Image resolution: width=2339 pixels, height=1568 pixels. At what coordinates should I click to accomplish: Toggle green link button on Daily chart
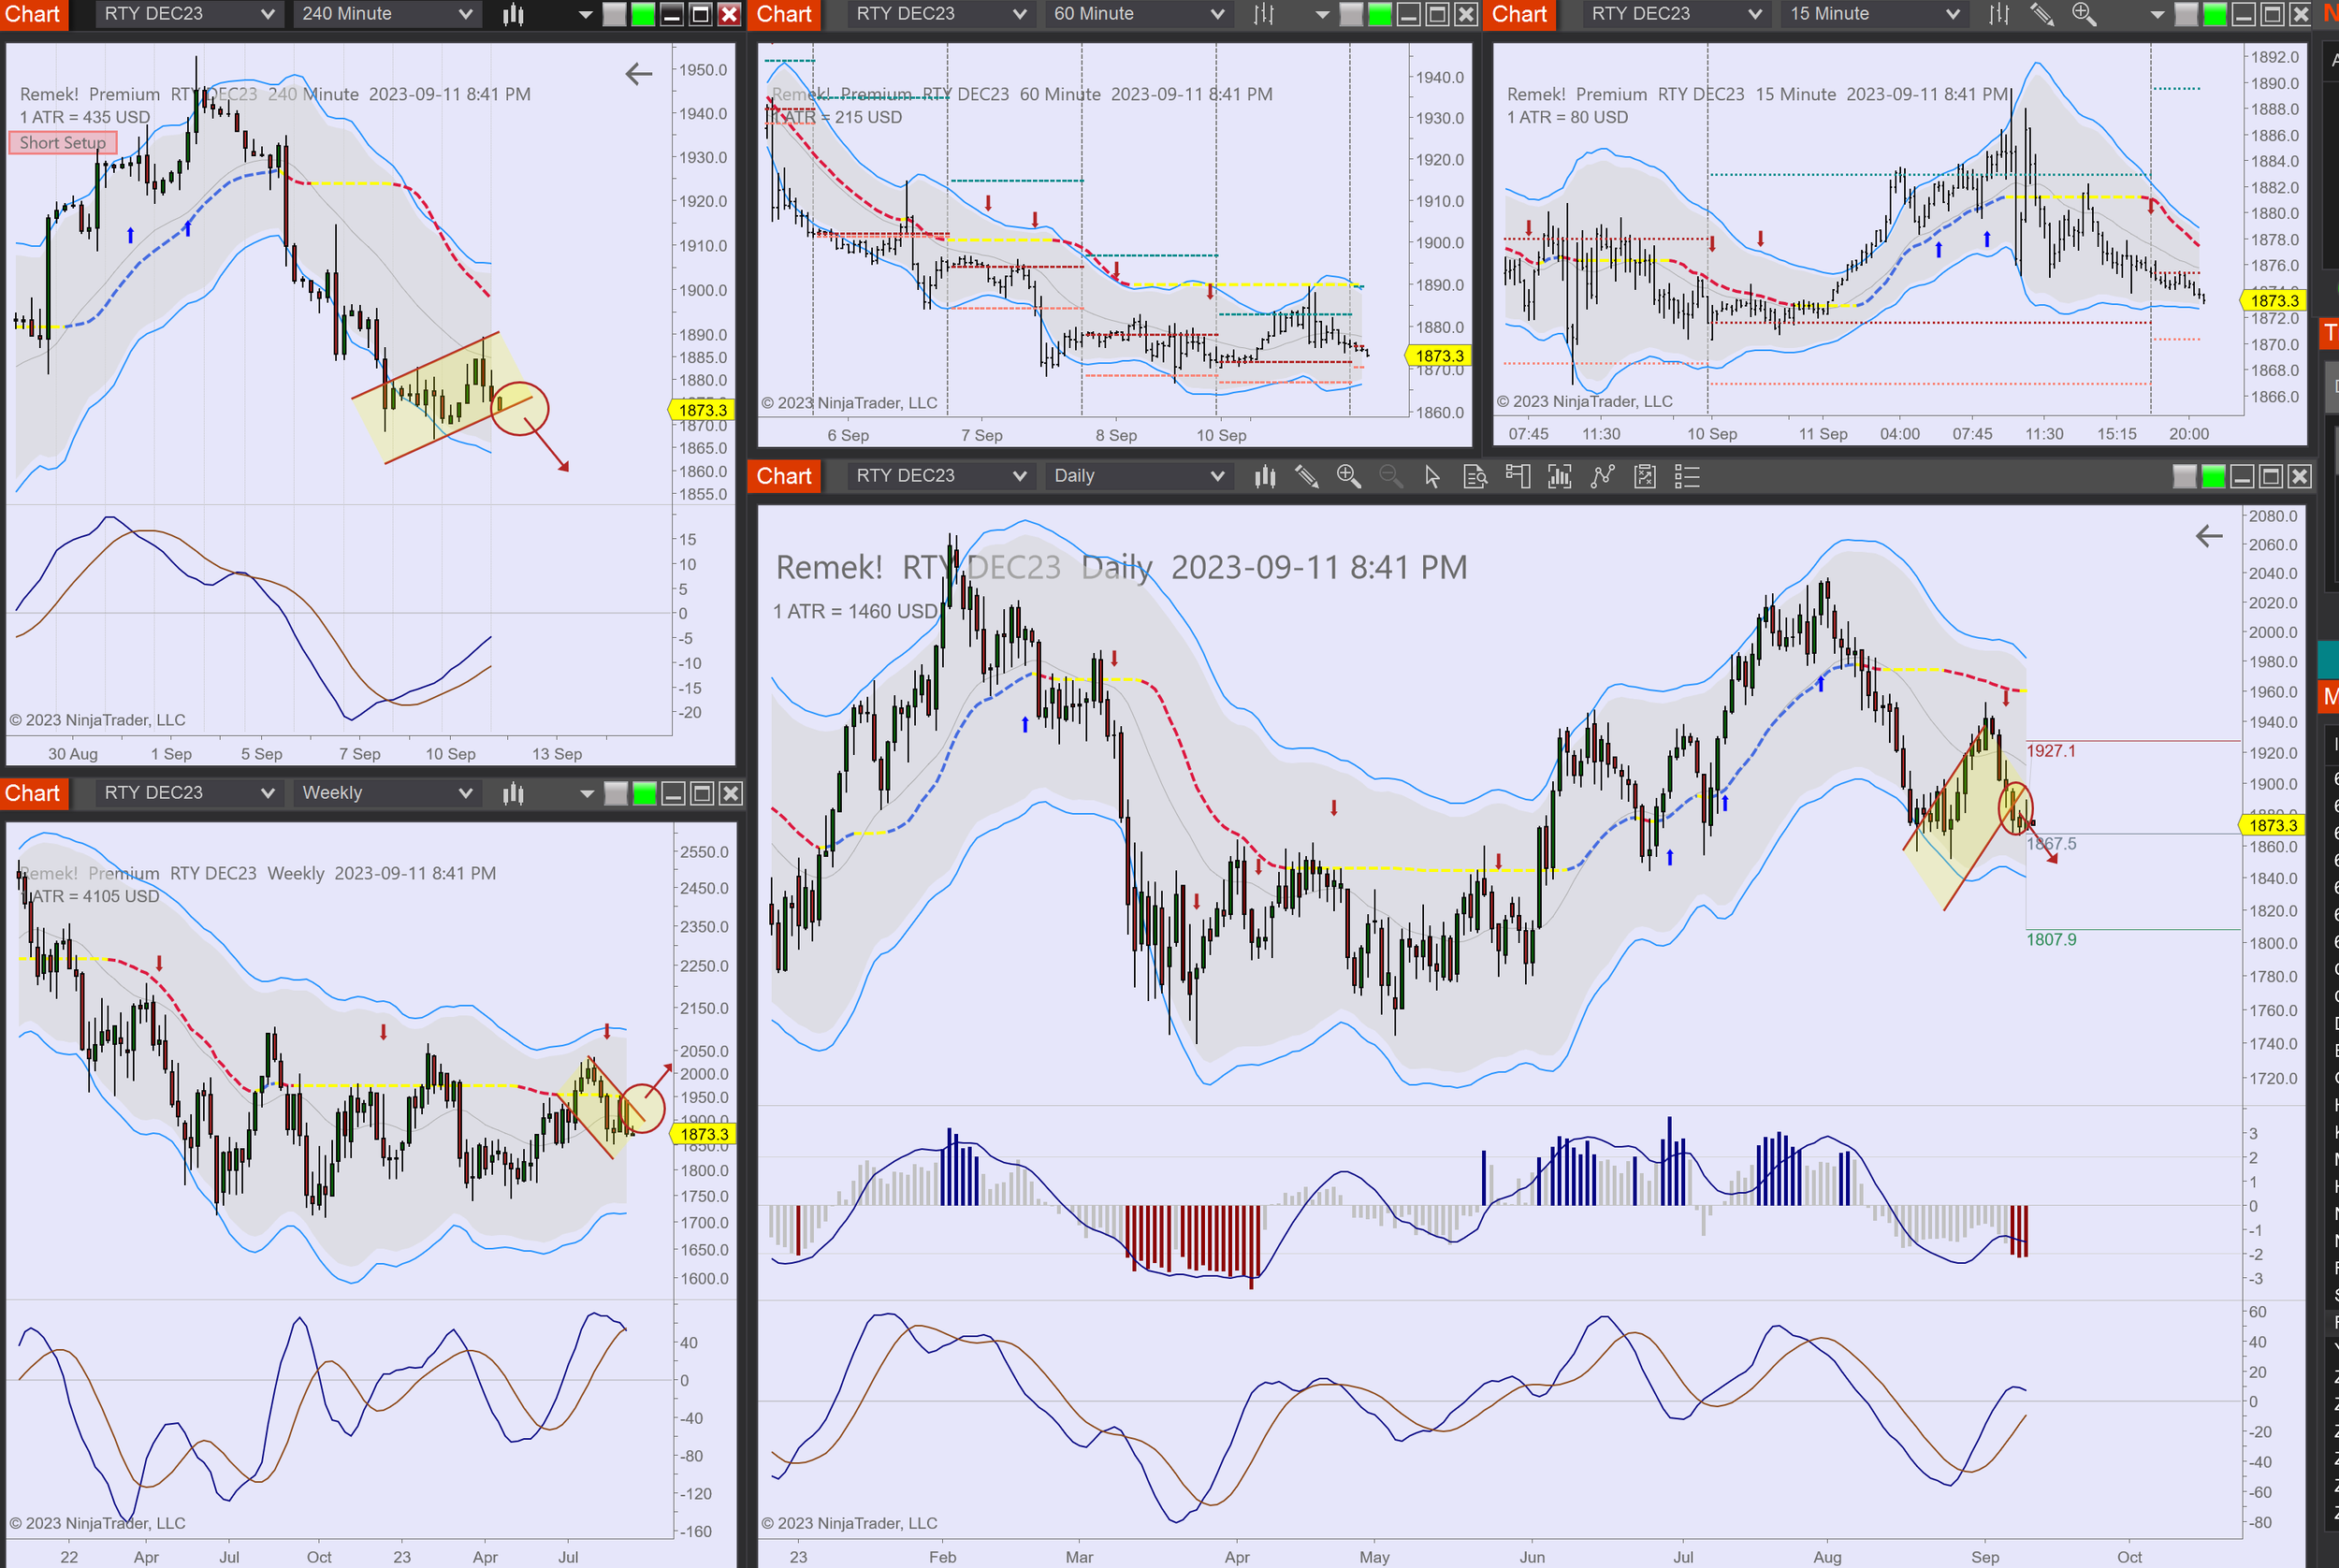coord(2213,476)
